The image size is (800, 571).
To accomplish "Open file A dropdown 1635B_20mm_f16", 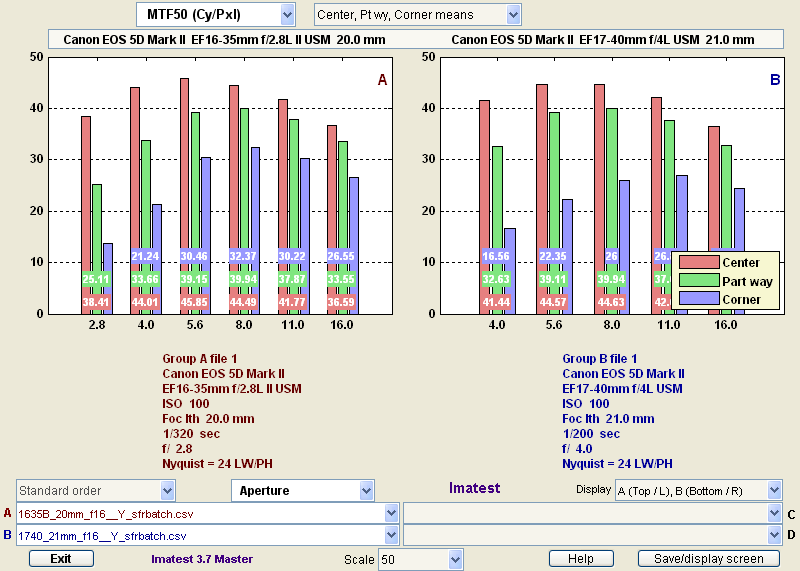I will (208, 514).
